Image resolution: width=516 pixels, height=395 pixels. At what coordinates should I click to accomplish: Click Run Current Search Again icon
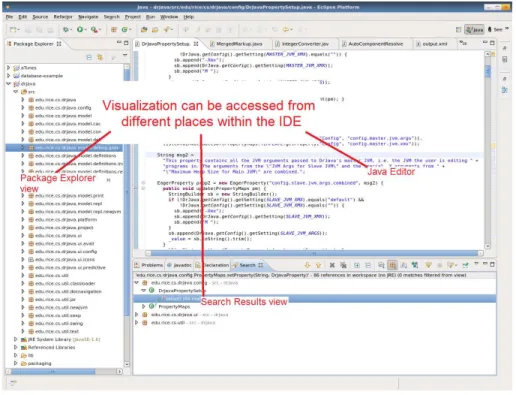[x=428, y=265]
